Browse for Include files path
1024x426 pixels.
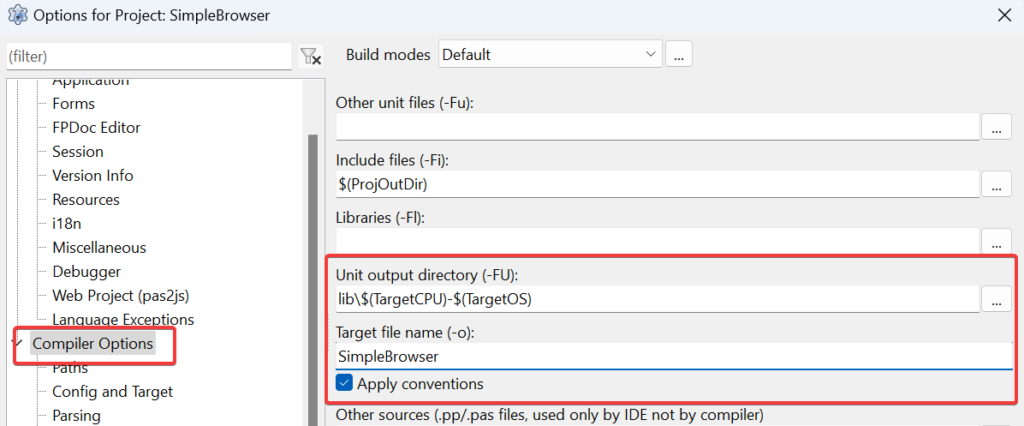(x=996, y=184)
